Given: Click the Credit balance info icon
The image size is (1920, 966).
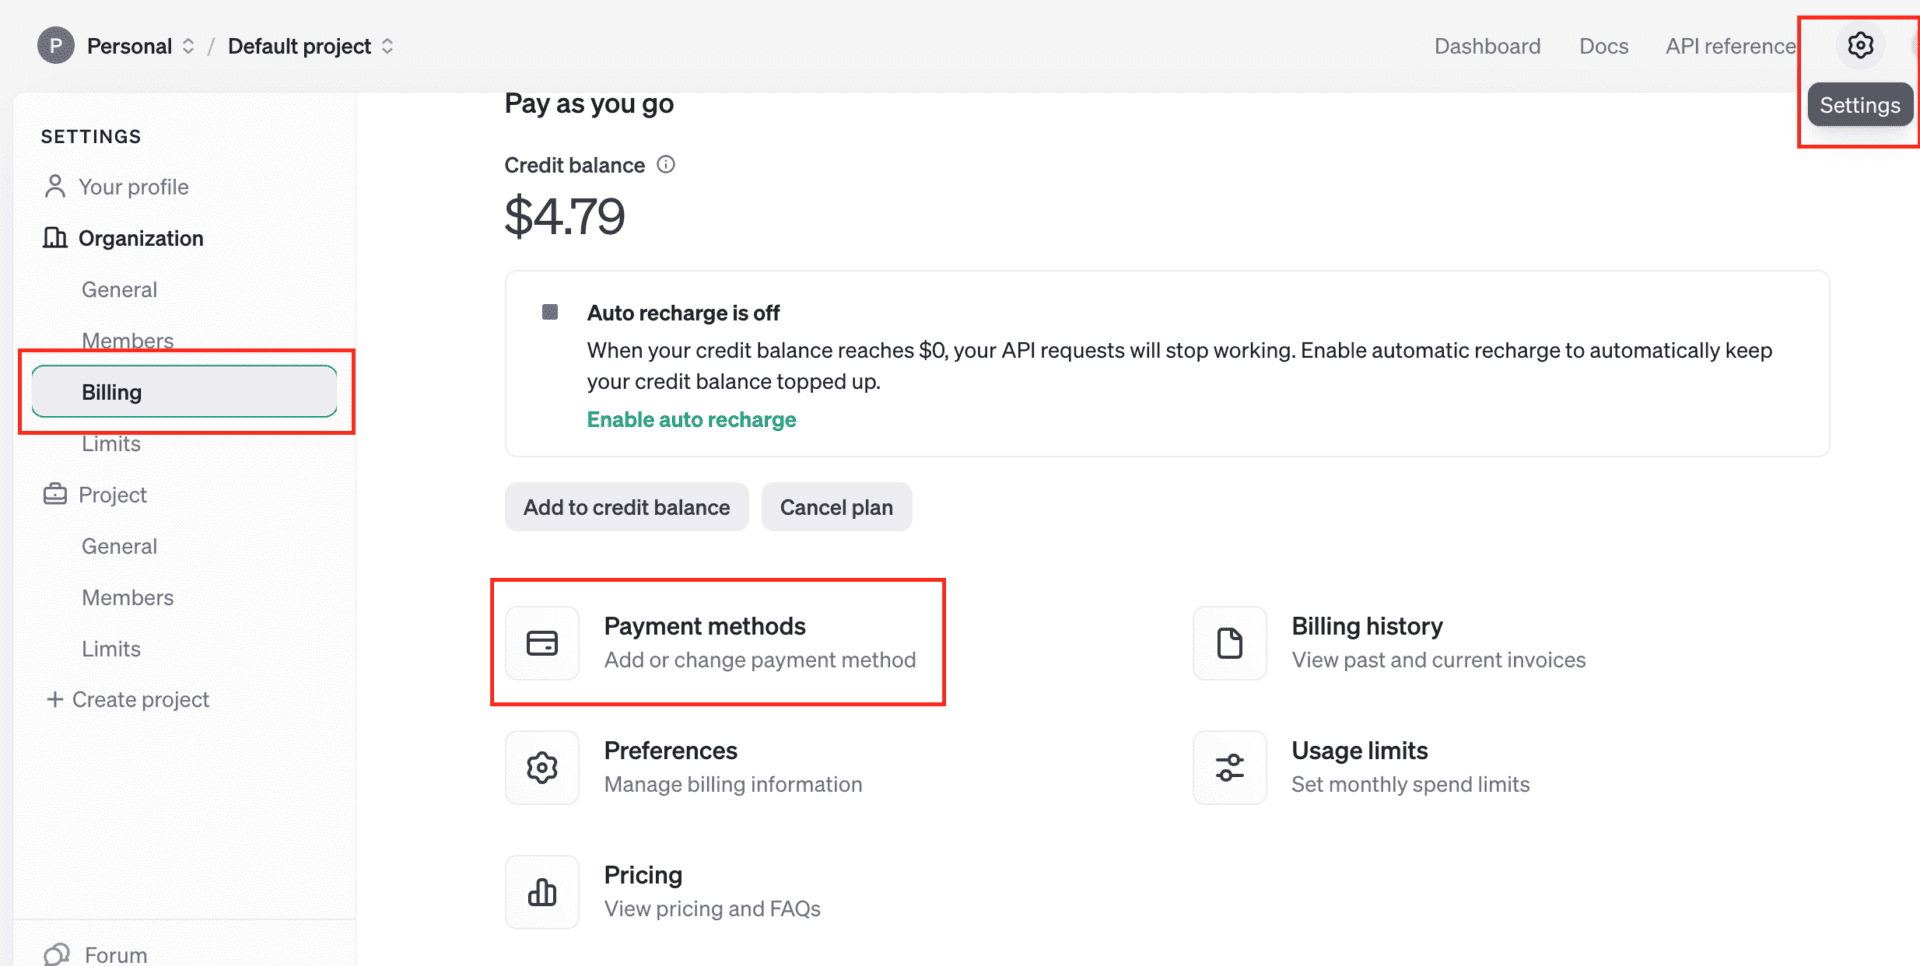Looking at the screenshot, I should 666,165.
